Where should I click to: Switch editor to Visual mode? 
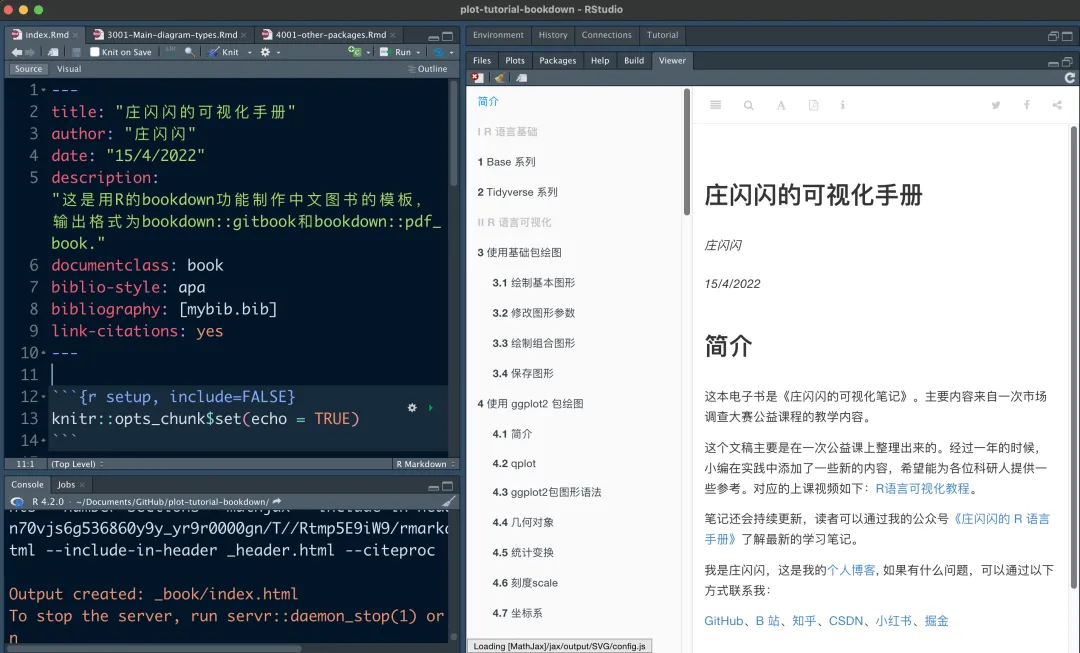point(69,69)
